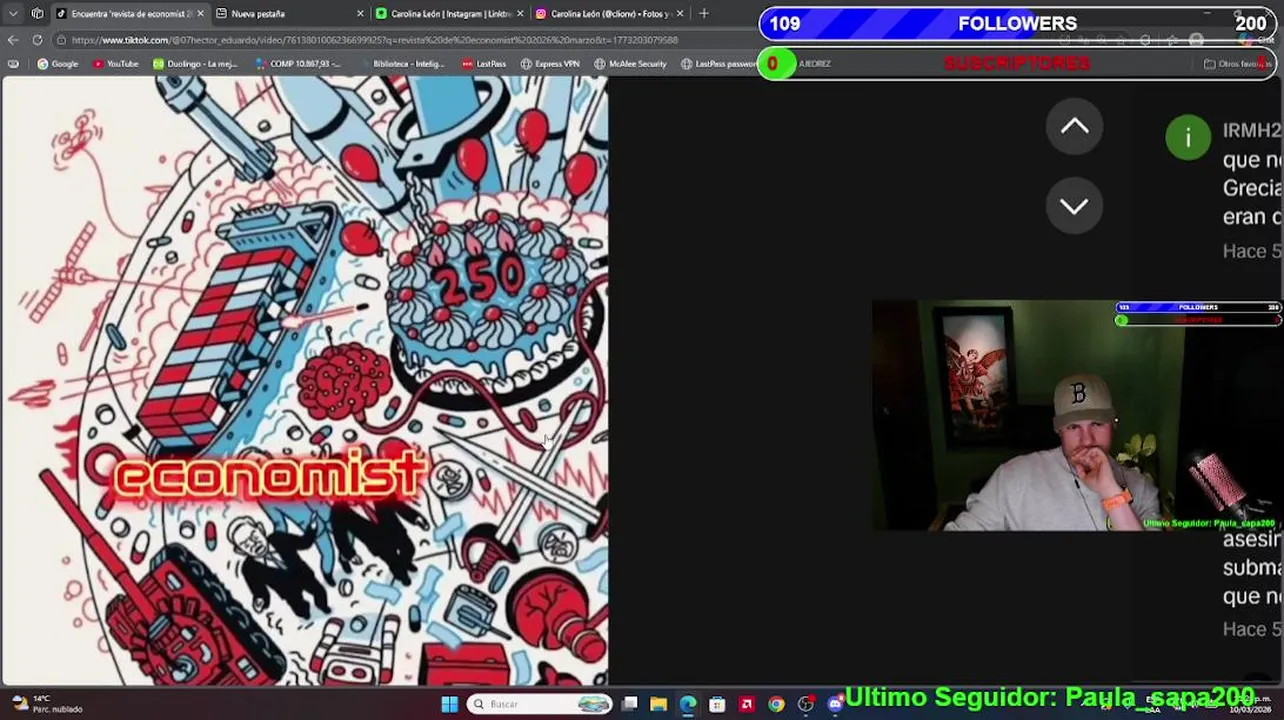This screenshot has width=1284, height=720.
Task: Reload the current TikTok page
Action: [37, 40]
